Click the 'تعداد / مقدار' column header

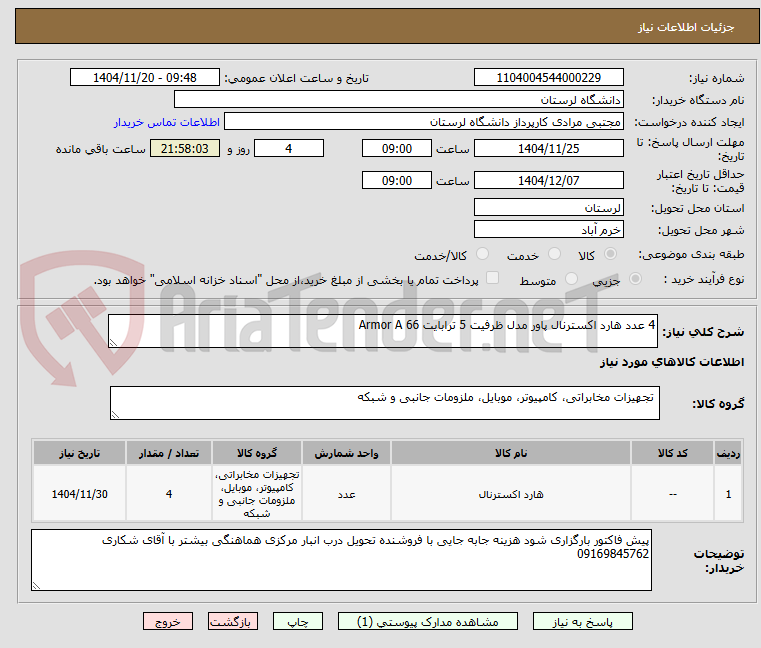(168, 453)
